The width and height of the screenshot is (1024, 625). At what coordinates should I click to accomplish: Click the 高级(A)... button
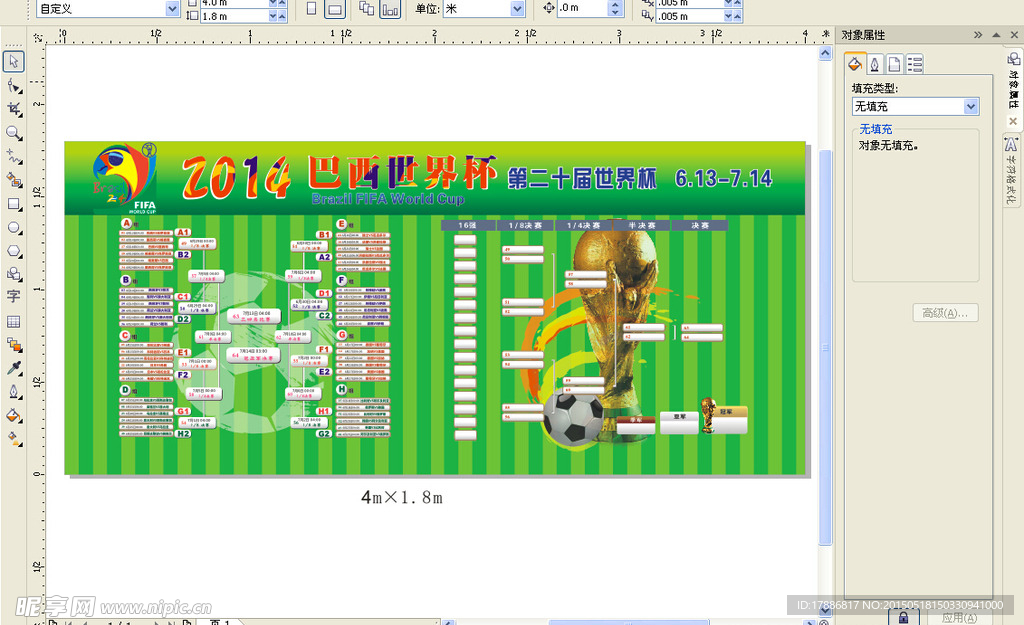[x=945, y=313]
